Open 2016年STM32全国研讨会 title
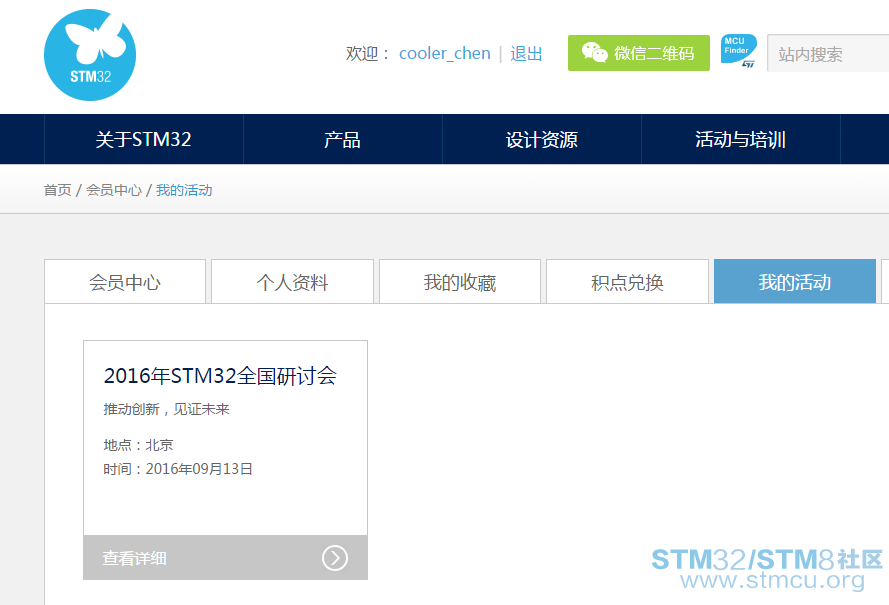 pyautogui.click(x=220, y=376)
